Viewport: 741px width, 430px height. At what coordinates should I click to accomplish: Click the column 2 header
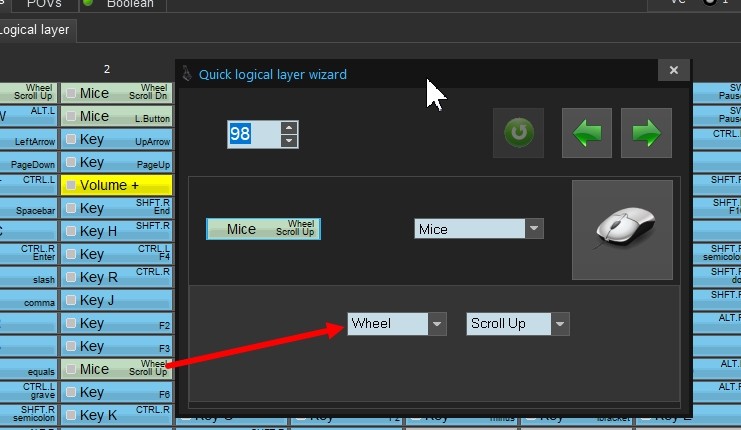coord(107,69)
